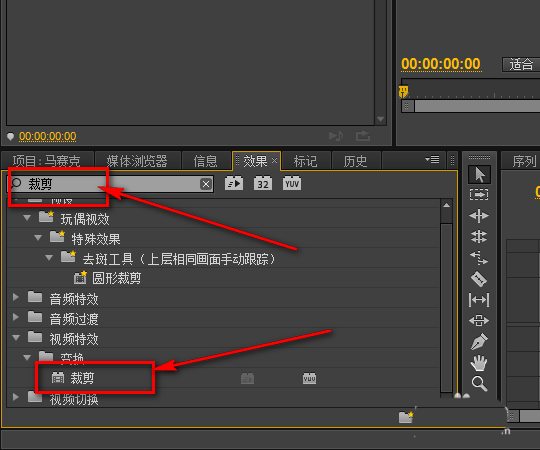540x450 pixels.
Task: Click the 效果 tab
Action: point(255,161)
